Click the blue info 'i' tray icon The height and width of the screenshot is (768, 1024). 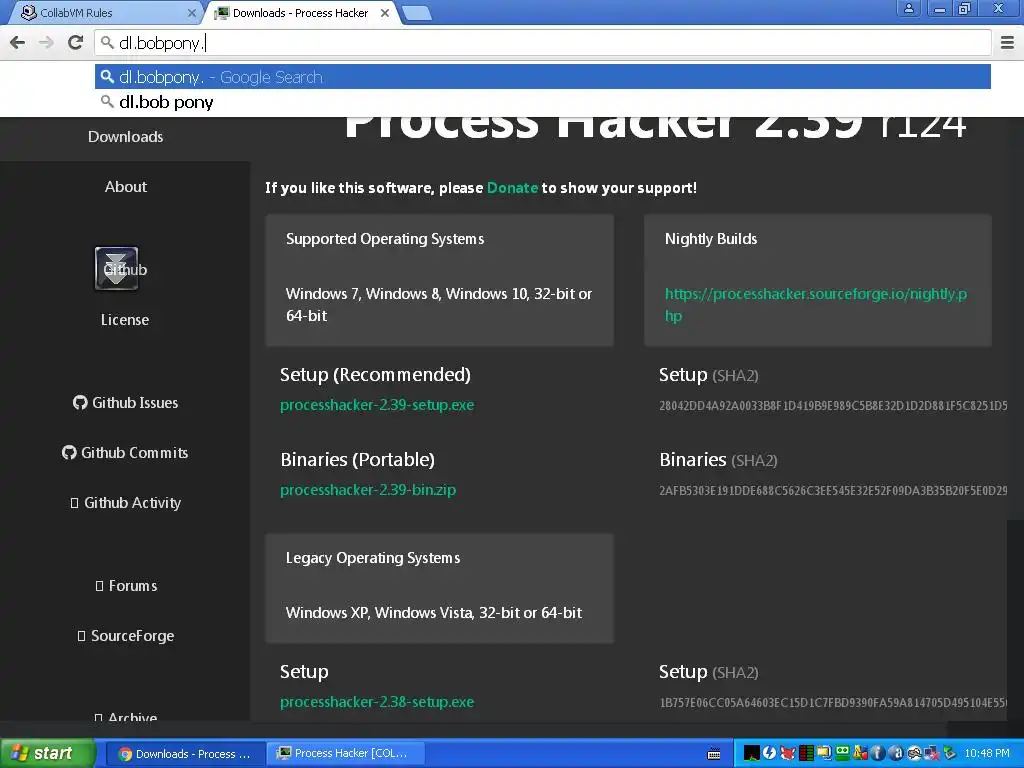(x=878, y=753)
